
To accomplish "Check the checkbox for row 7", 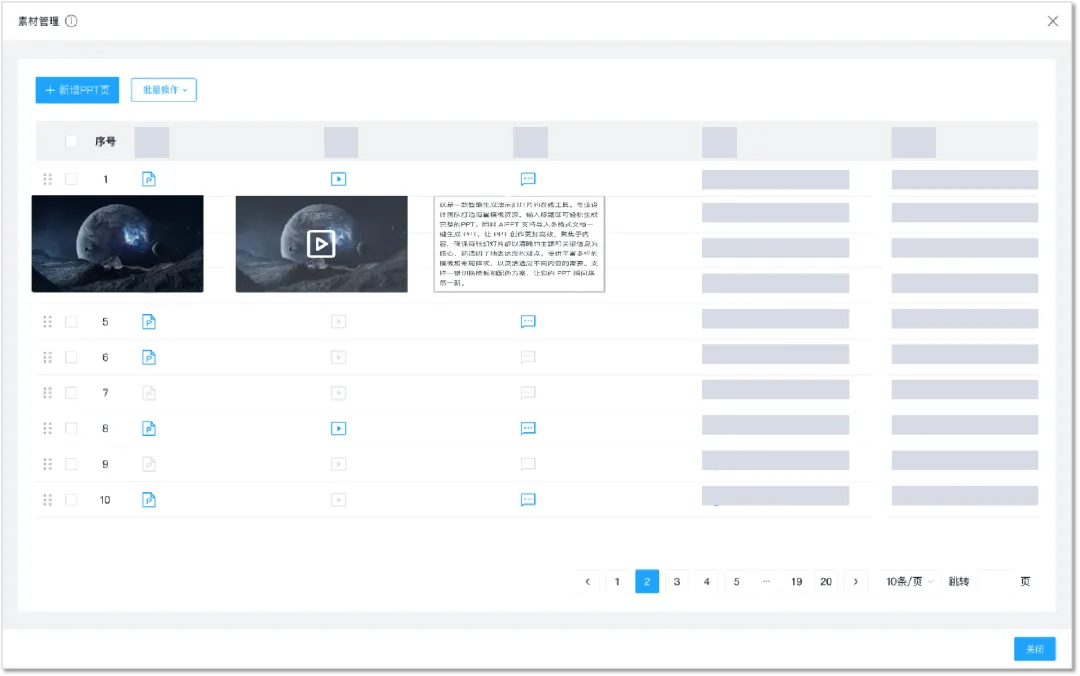I will [x=71, y=393].
